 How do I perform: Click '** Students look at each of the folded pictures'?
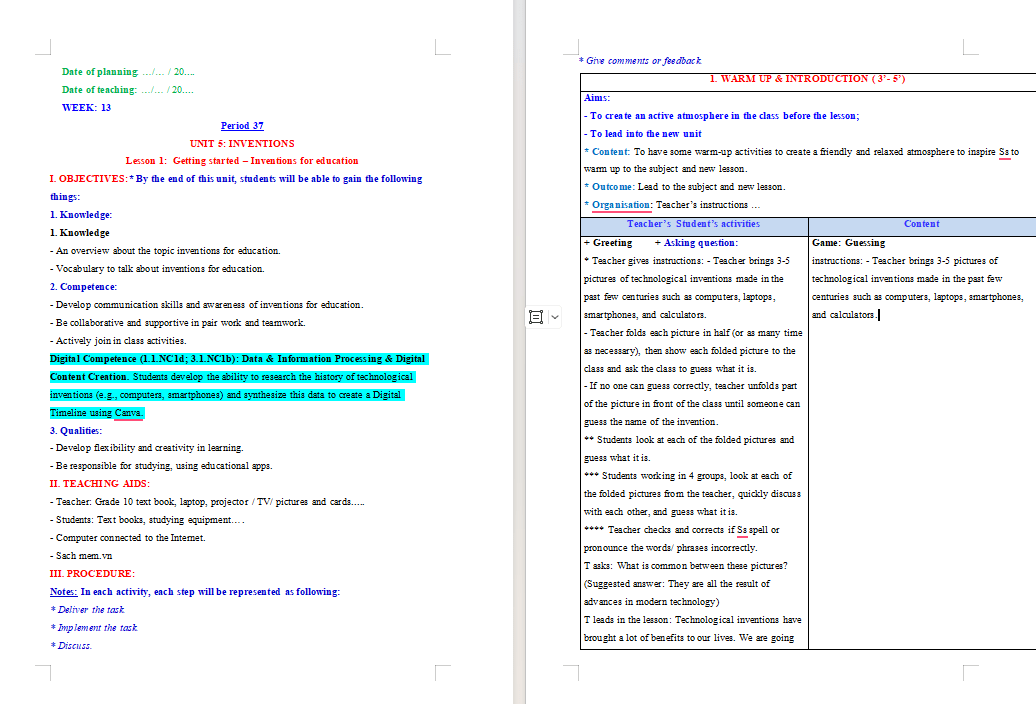(x=689, y=440)
